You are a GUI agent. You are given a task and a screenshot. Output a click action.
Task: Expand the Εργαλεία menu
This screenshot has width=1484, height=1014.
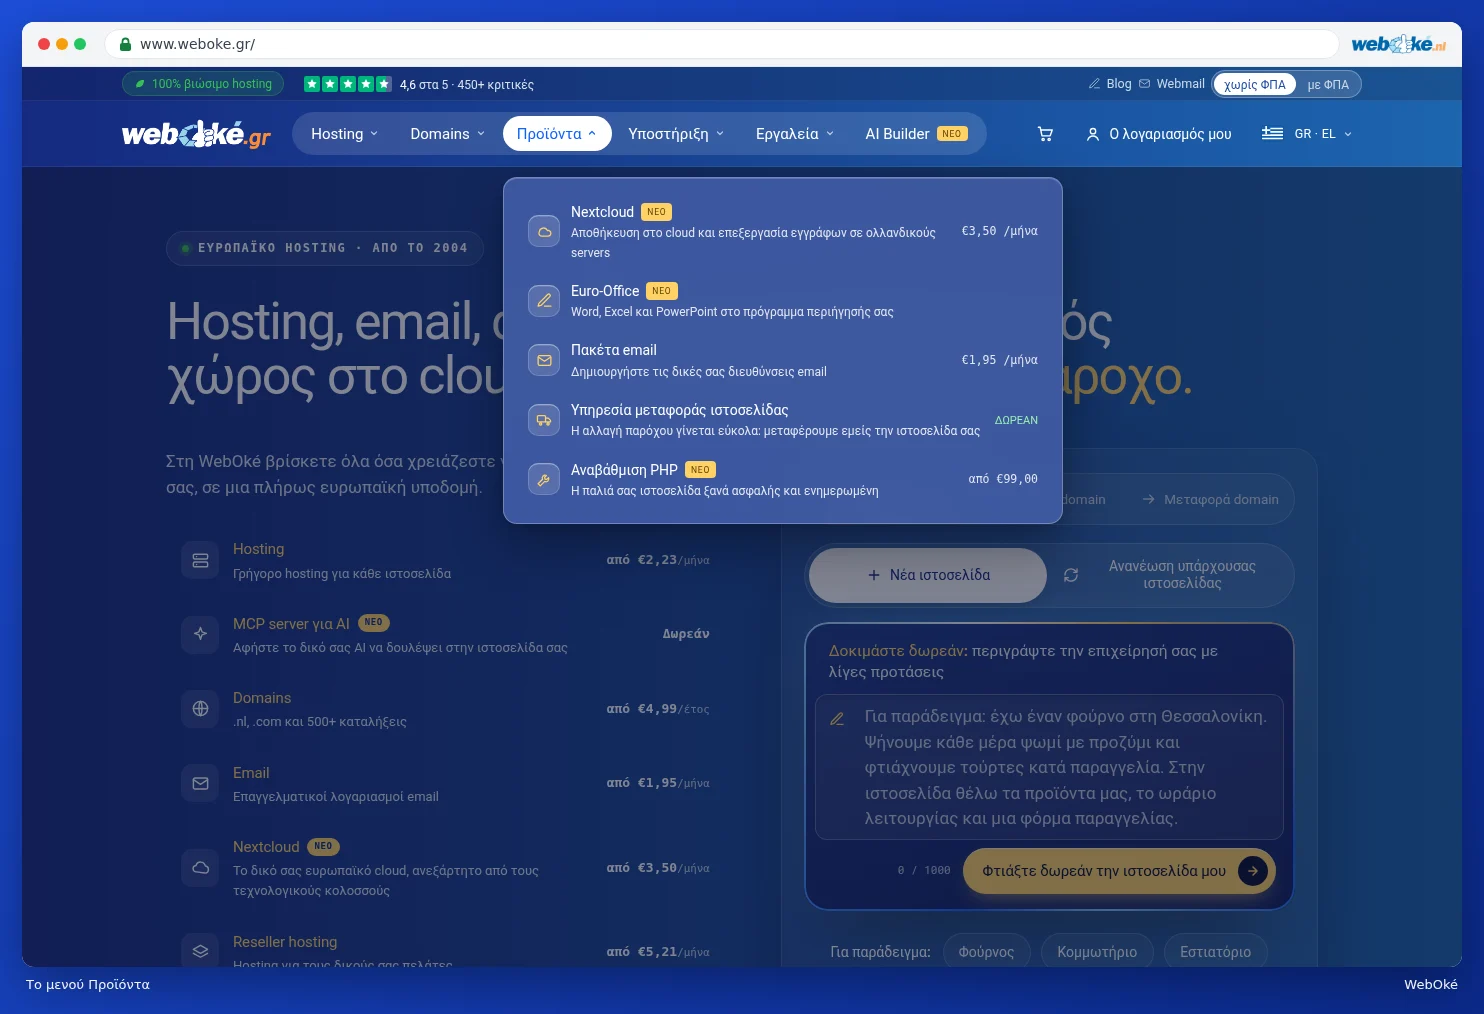795,134
